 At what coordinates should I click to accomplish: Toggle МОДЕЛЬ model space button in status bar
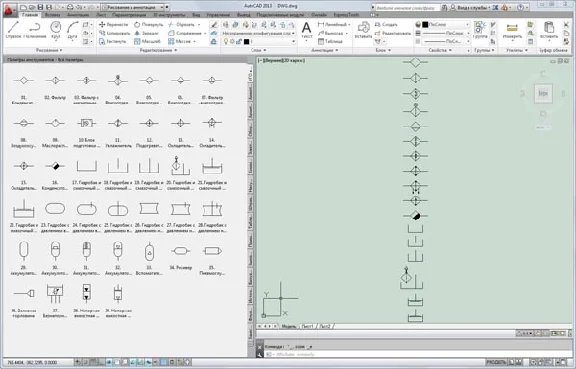pyautogui.click(x=496, y=363)
